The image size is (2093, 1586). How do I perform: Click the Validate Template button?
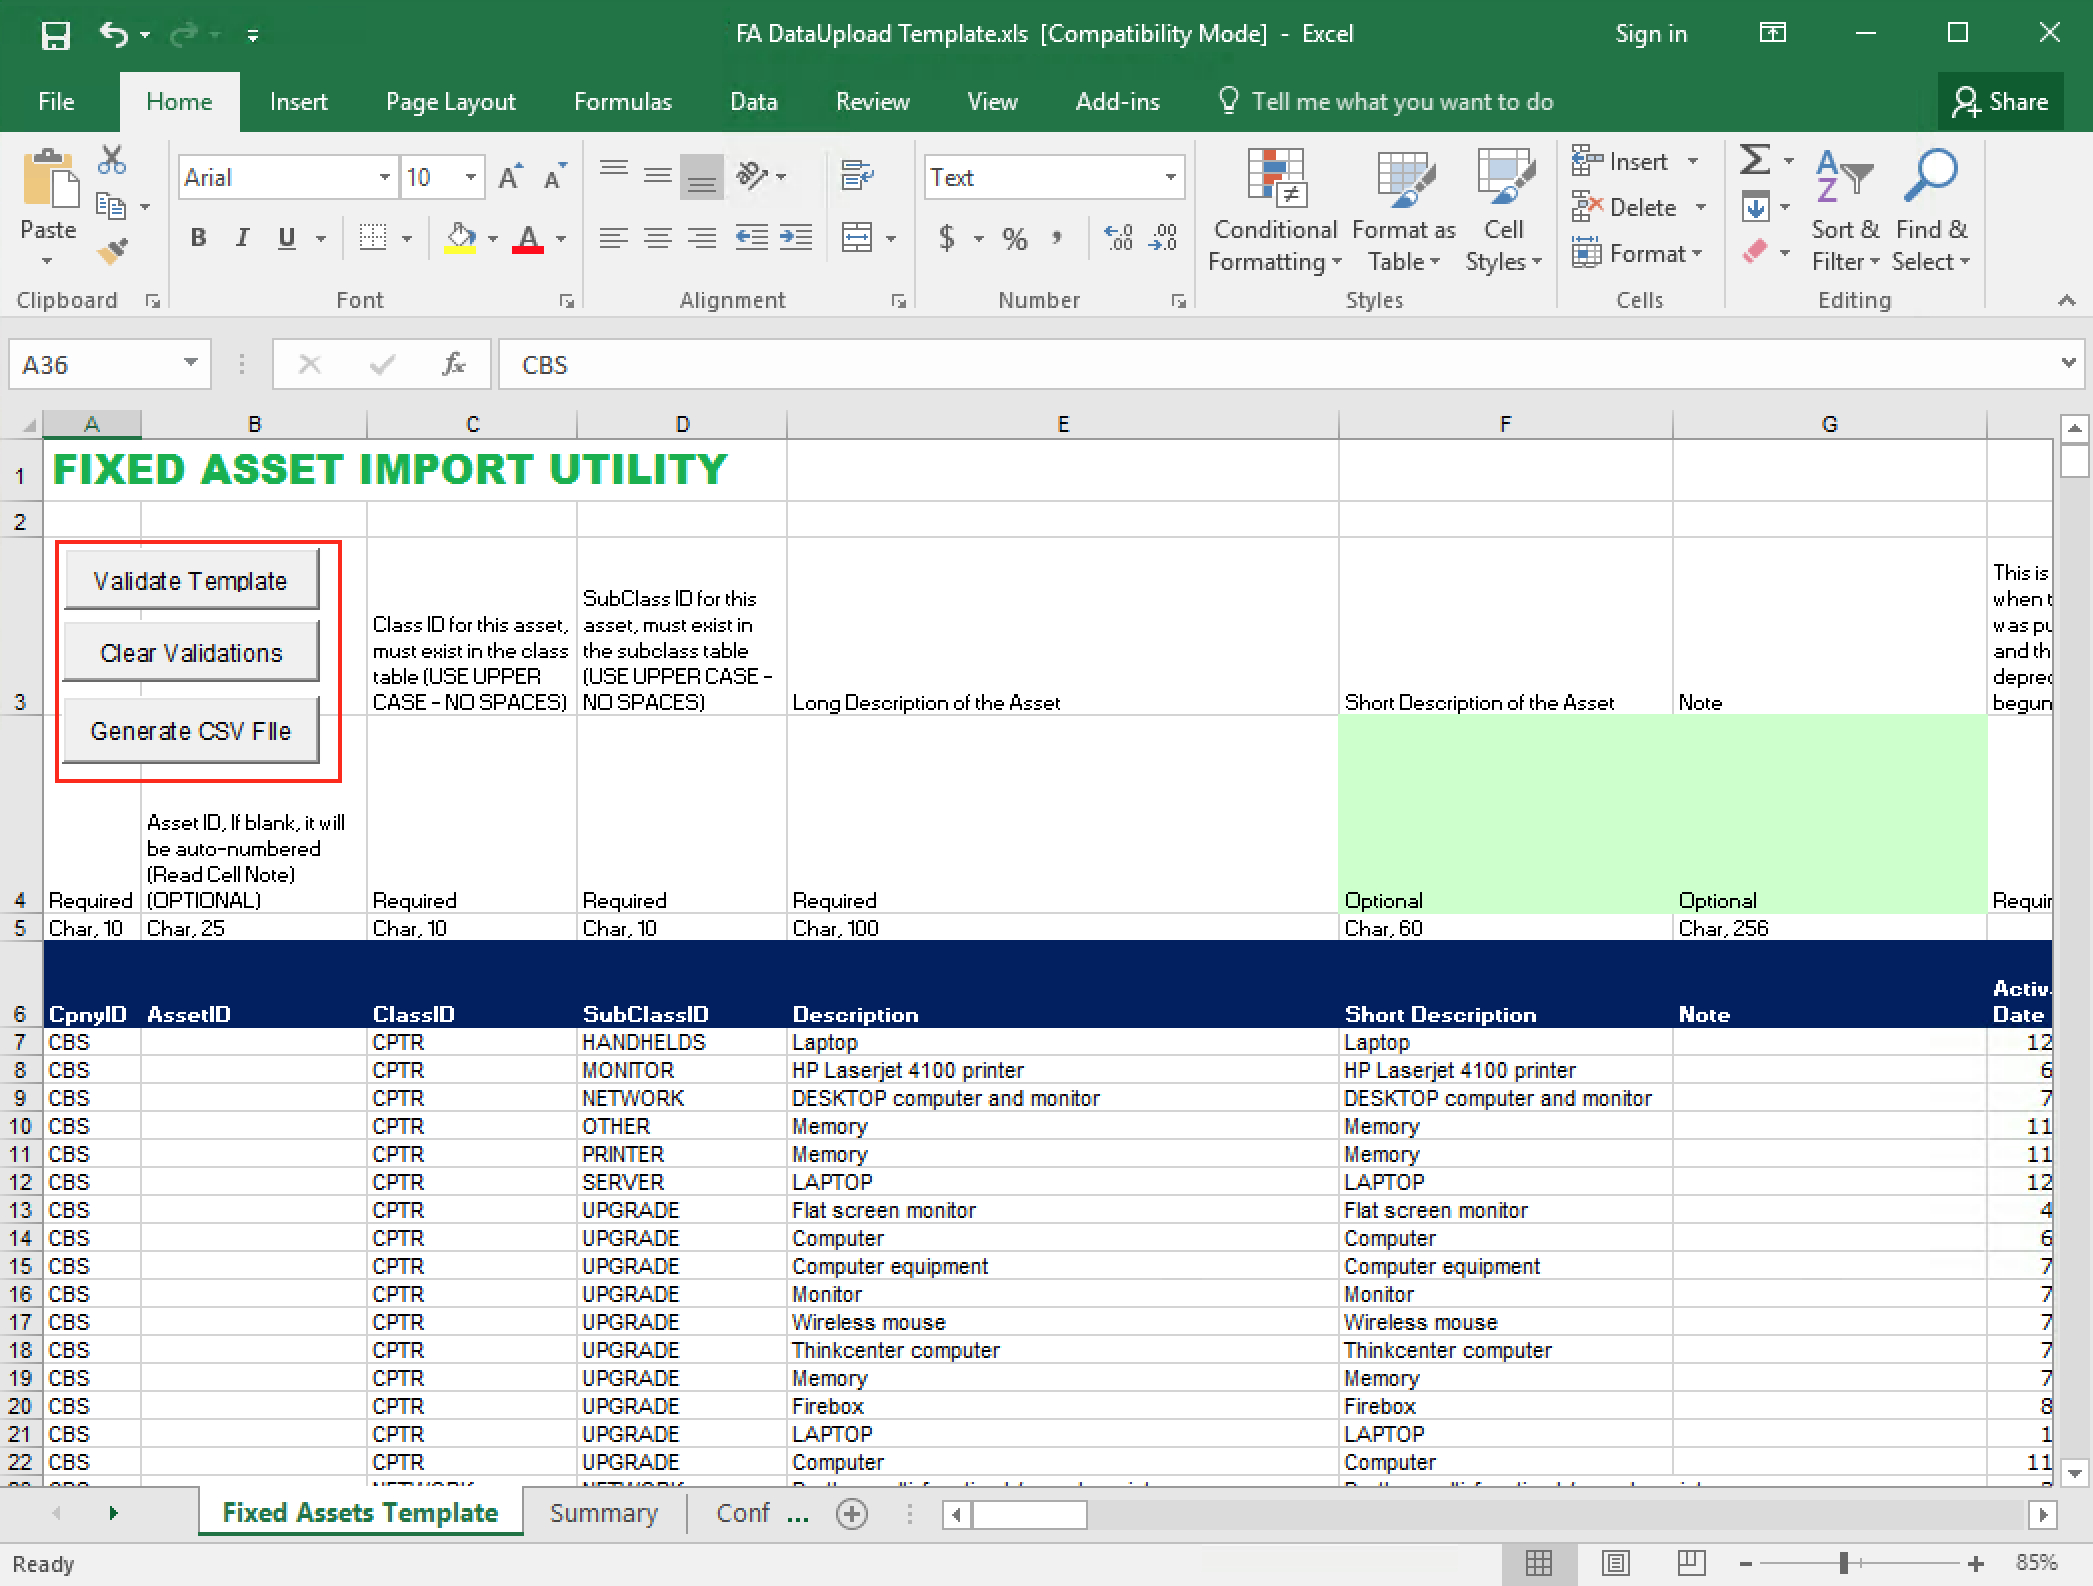pos(188,580)
